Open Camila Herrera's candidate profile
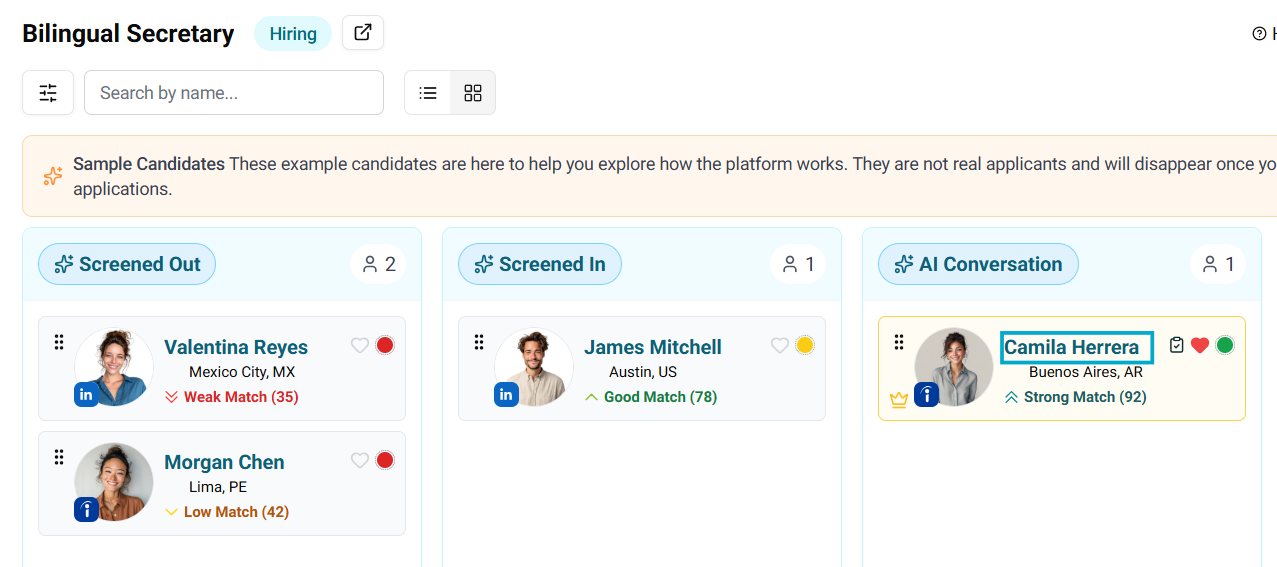 pos(1071,347)
